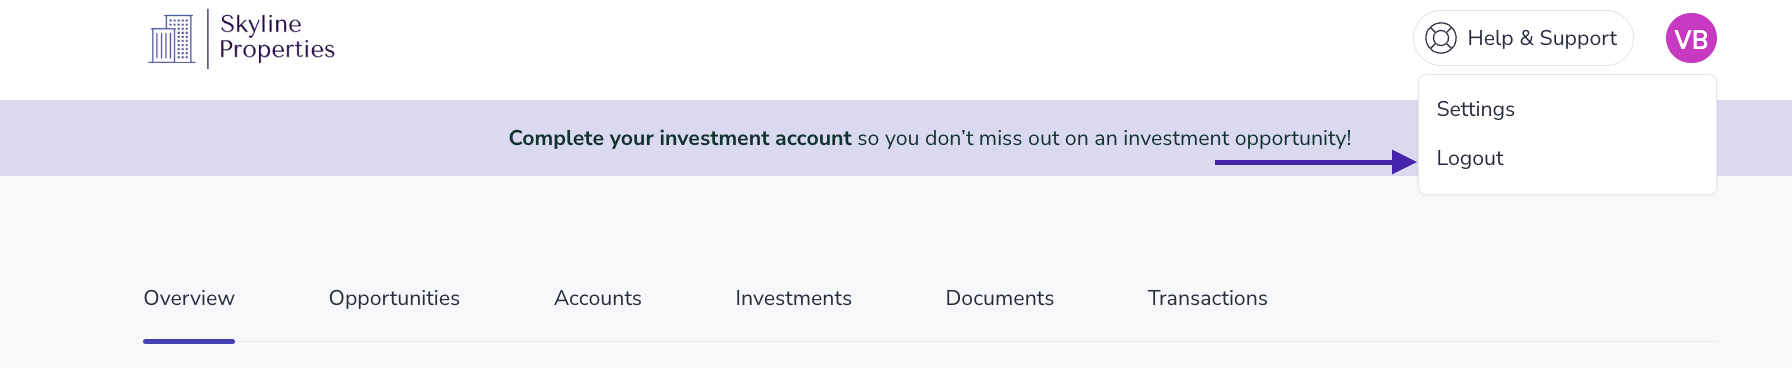Viewport: 1792px width, 368px height.
Task: Click the vertical divider line in the logo
Action: [208, 39]
